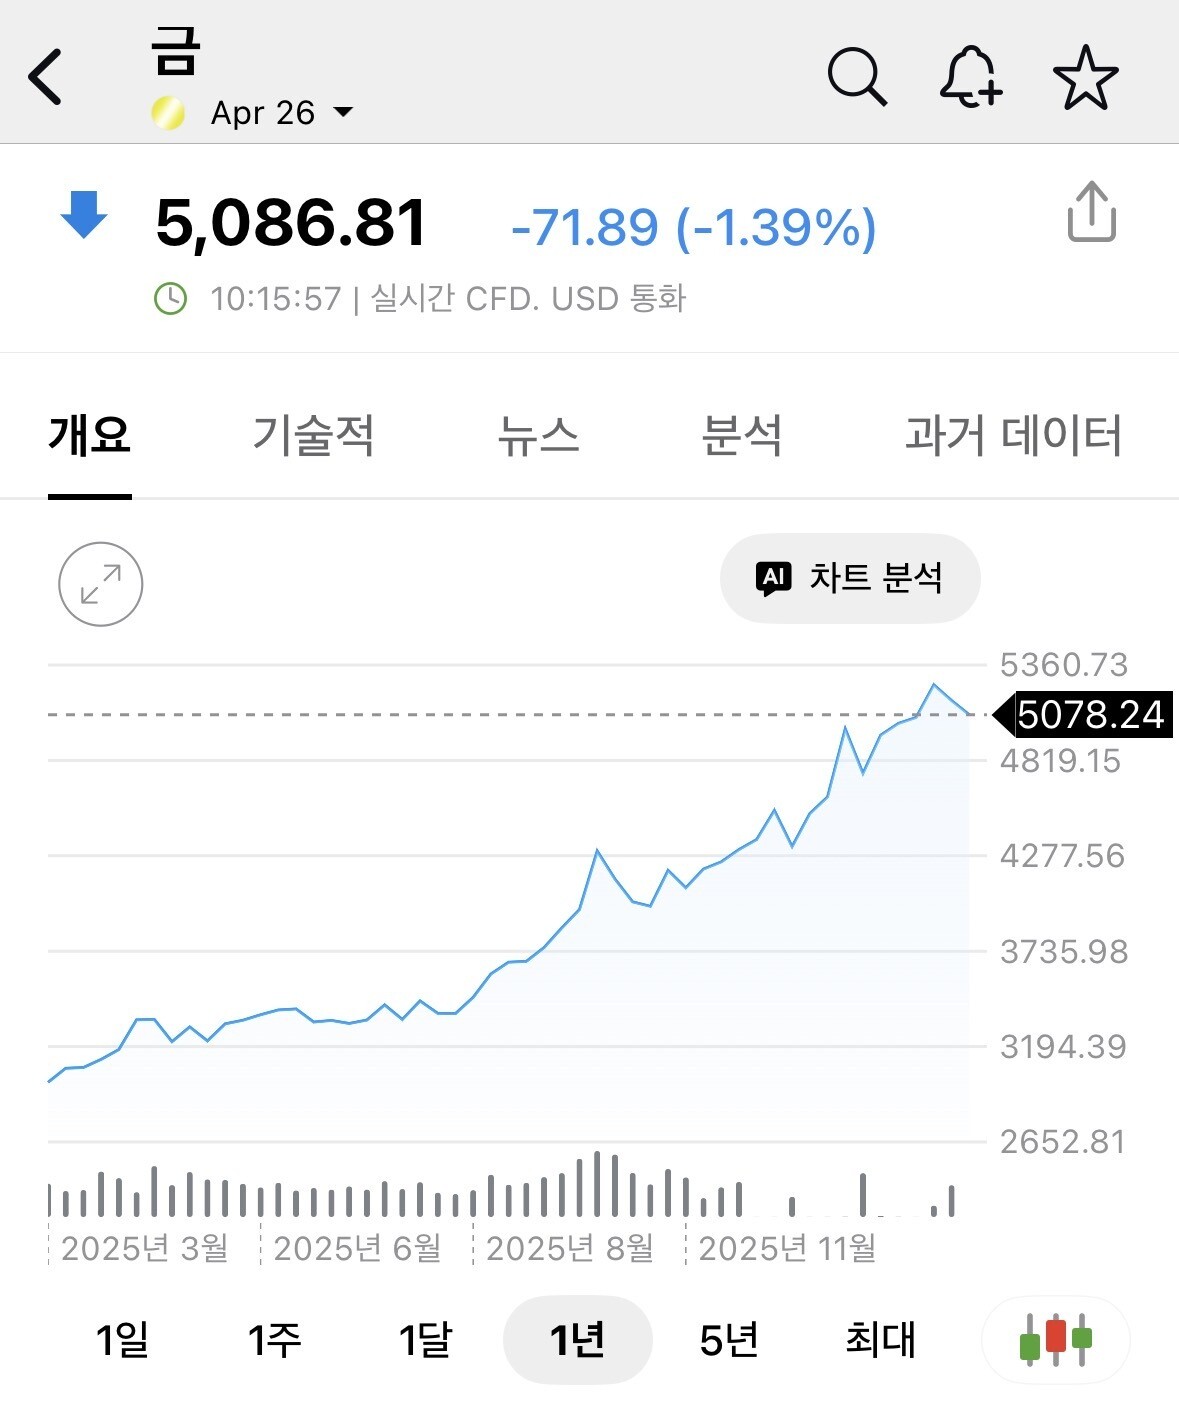Viewport: 1179px width, 1409px height.
Task: Select the 1주 time range
Action: pos(274,1339)
